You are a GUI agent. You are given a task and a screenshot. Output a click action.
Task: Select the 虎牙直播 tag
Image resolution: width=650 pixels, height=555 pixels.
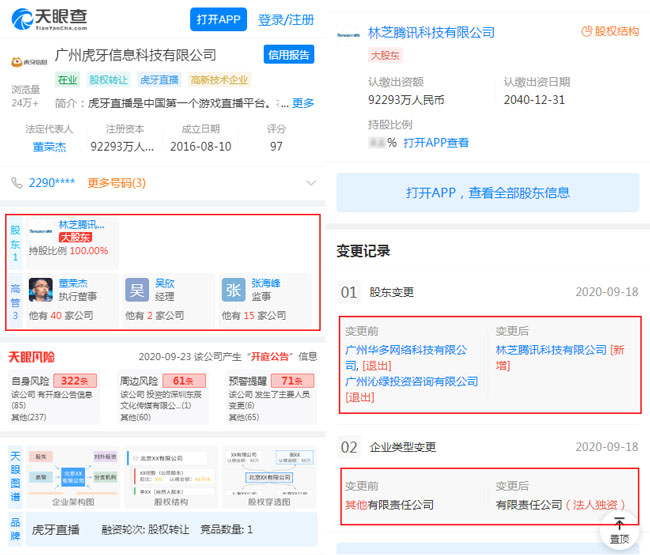point(159,80)
